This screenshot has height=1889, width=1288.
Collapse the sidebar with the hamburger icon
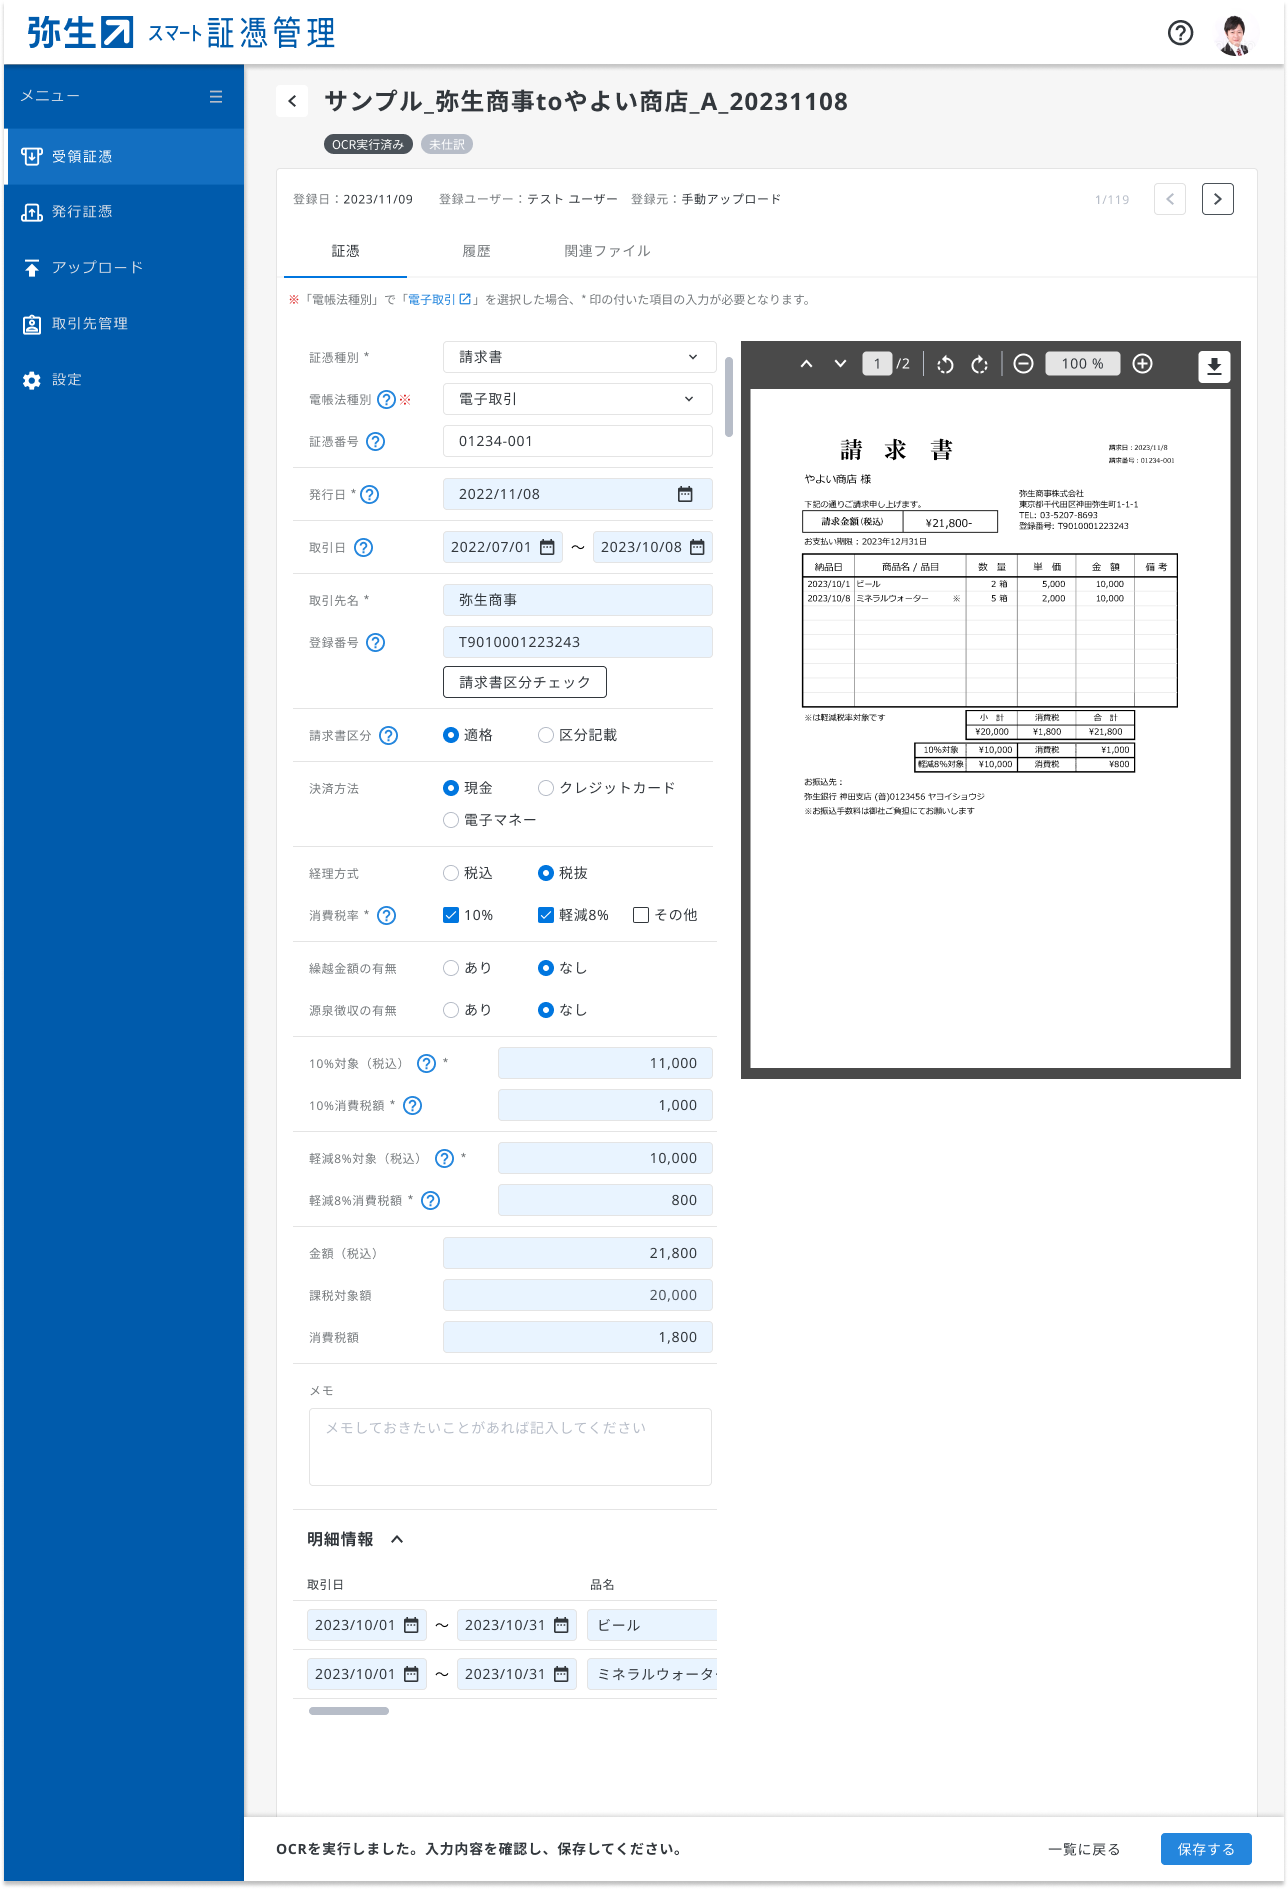216,96
